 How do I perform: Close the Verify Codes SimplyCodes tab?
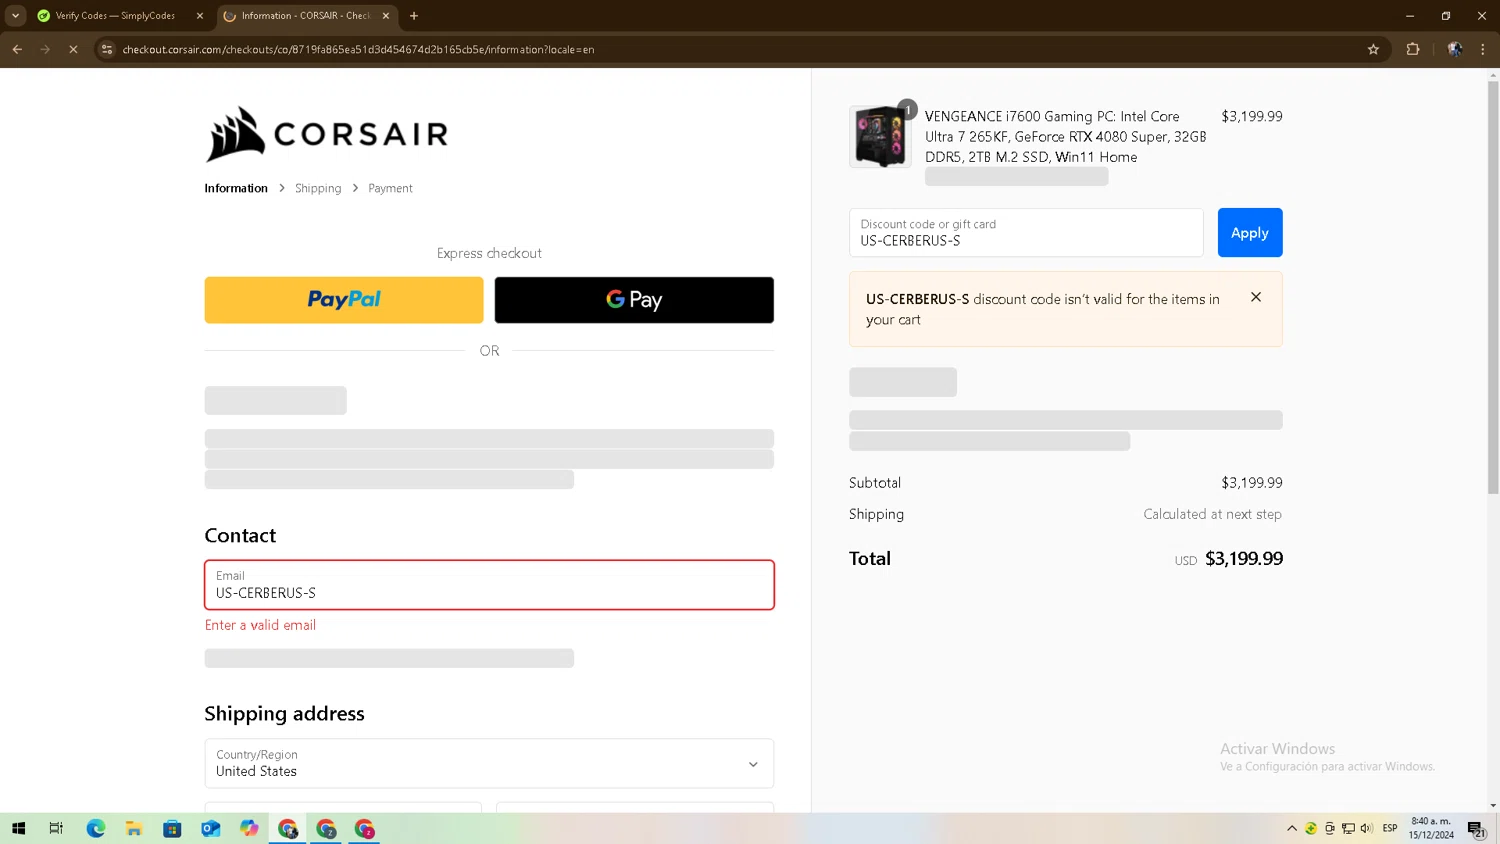pyautogui.click(x=199, y=16)
